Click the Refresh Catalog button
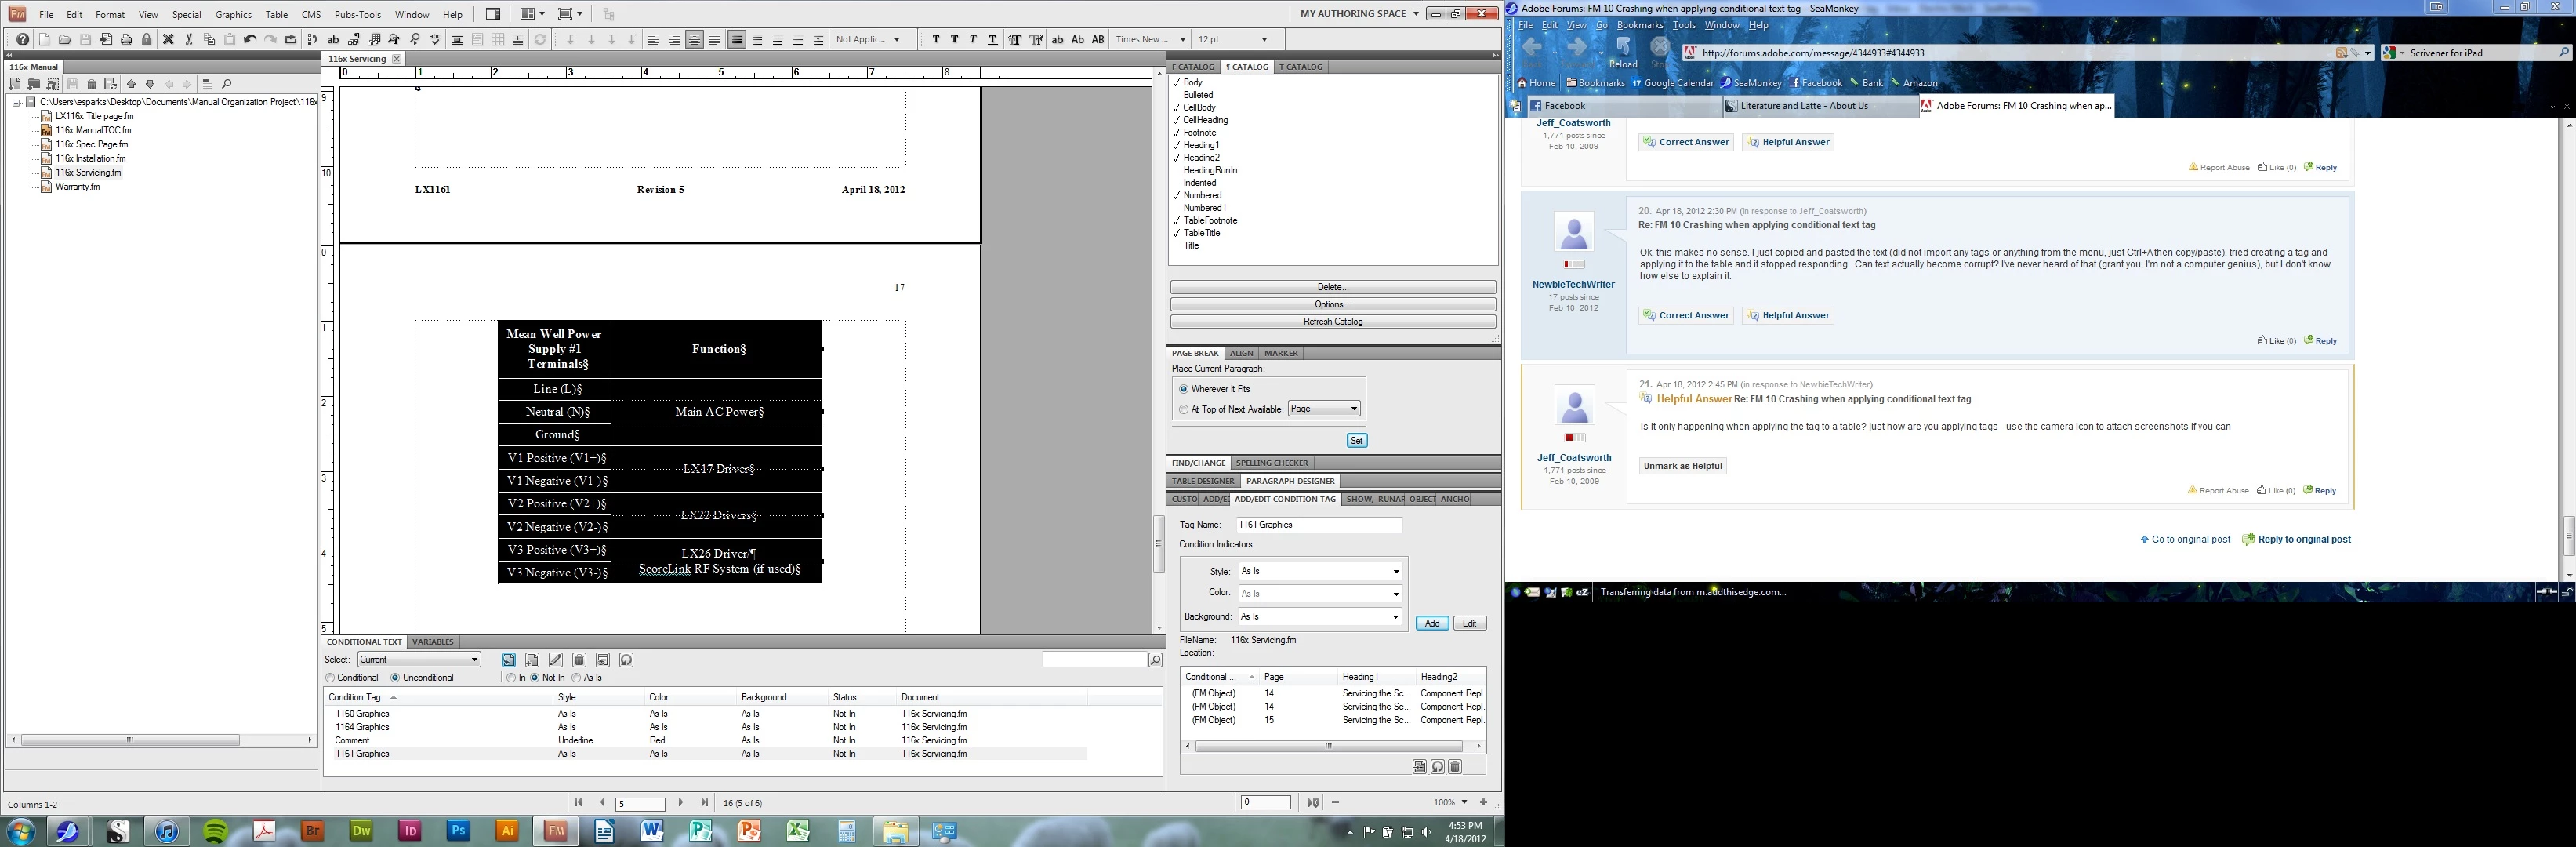The width and height of the screenshot is (2576, 847). [x=1332, y=322]
